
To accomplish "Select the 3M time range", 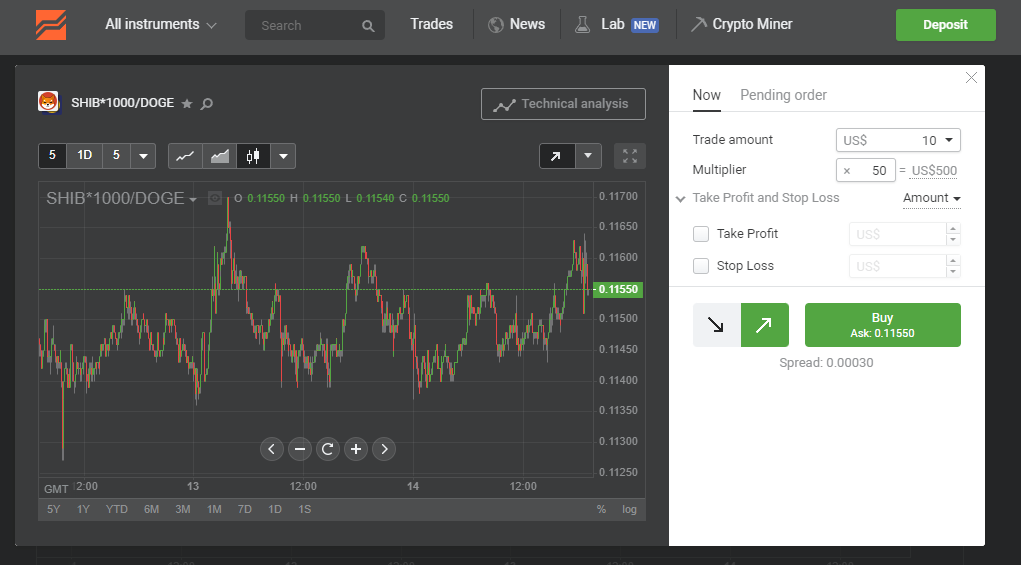I will click(x=183, y=509).
